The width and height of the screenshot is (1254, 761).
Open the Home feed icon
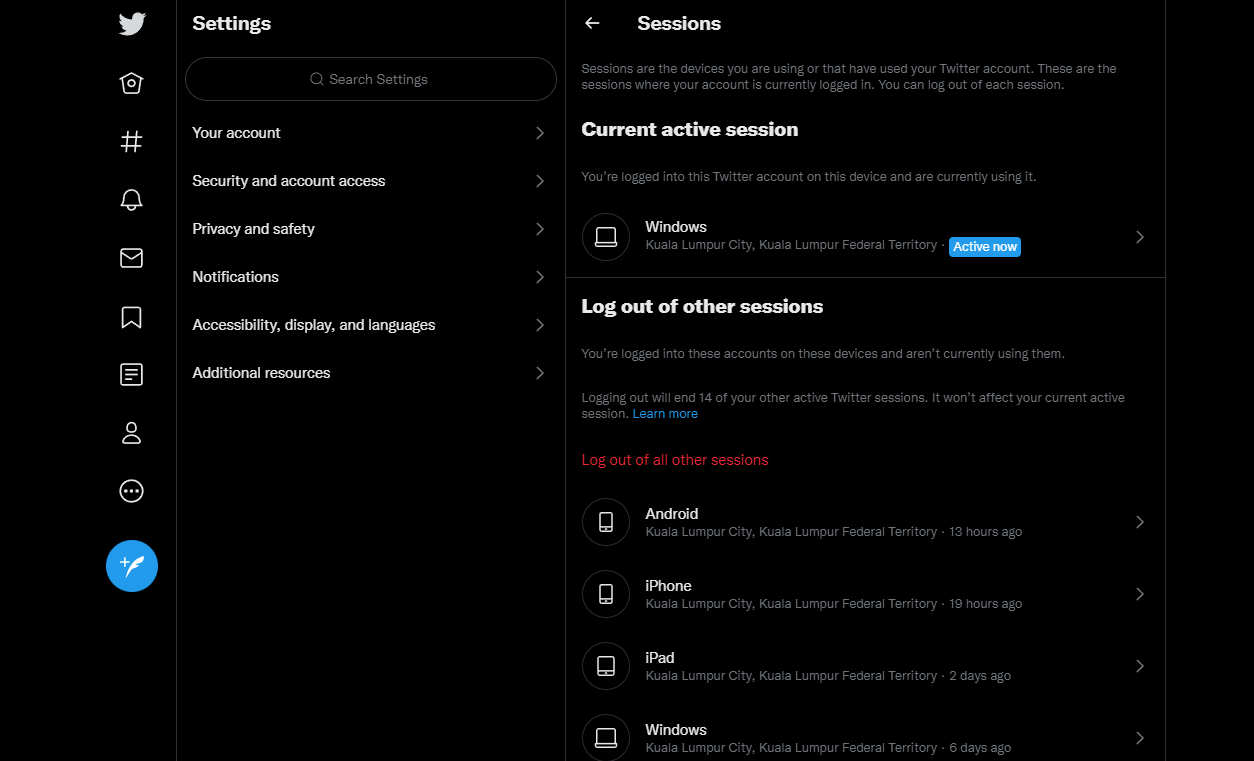[x=131, y=83]
